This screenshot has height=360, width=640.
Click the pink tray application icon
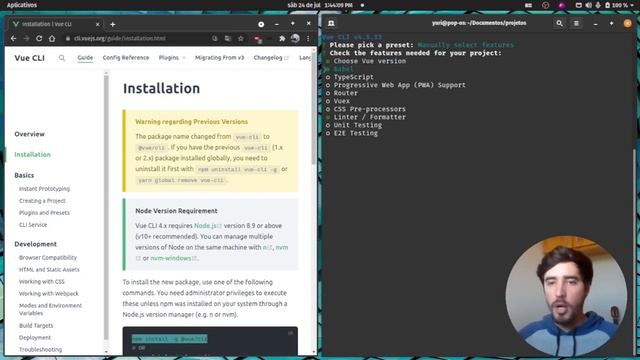point(562,5)
